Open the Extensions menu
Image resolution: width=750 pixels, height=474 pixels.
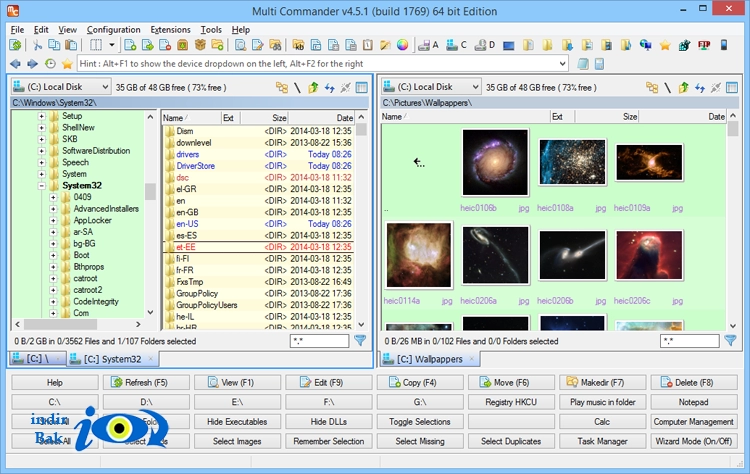170,30
